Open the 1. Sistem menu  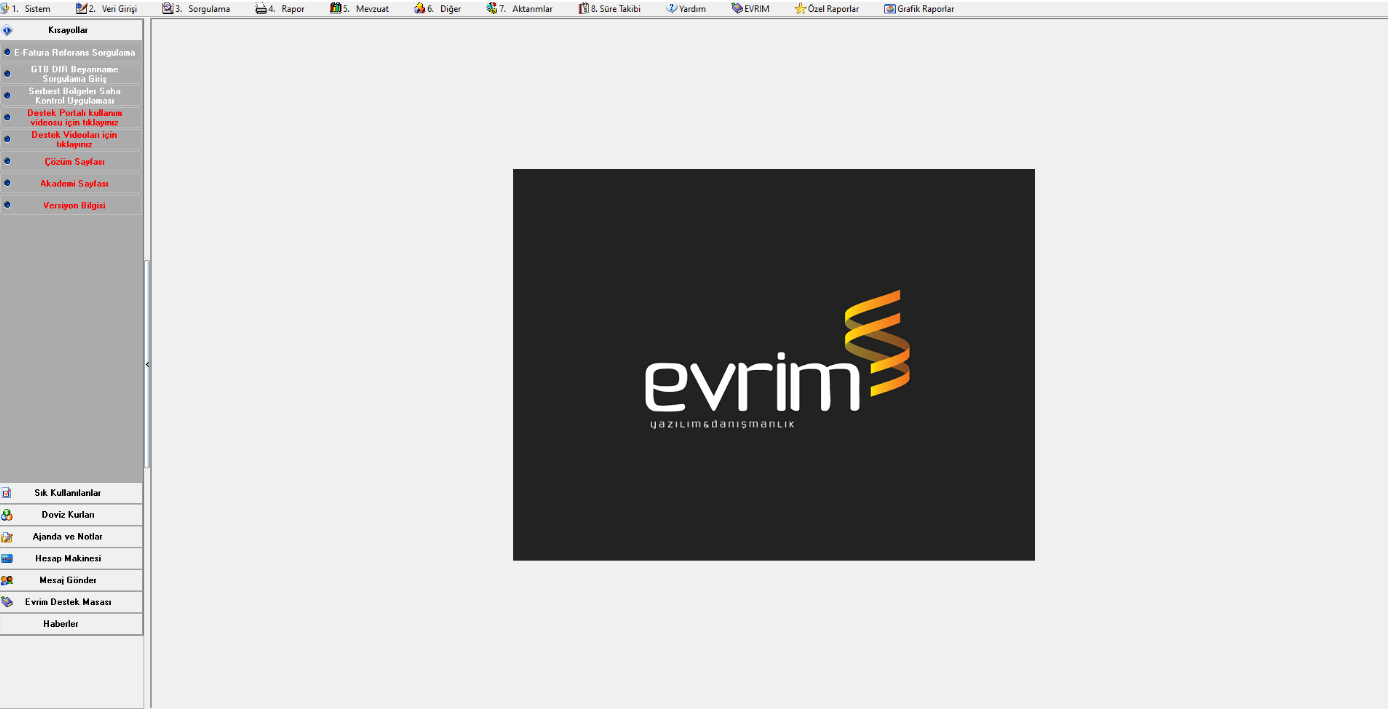(26, 9)
